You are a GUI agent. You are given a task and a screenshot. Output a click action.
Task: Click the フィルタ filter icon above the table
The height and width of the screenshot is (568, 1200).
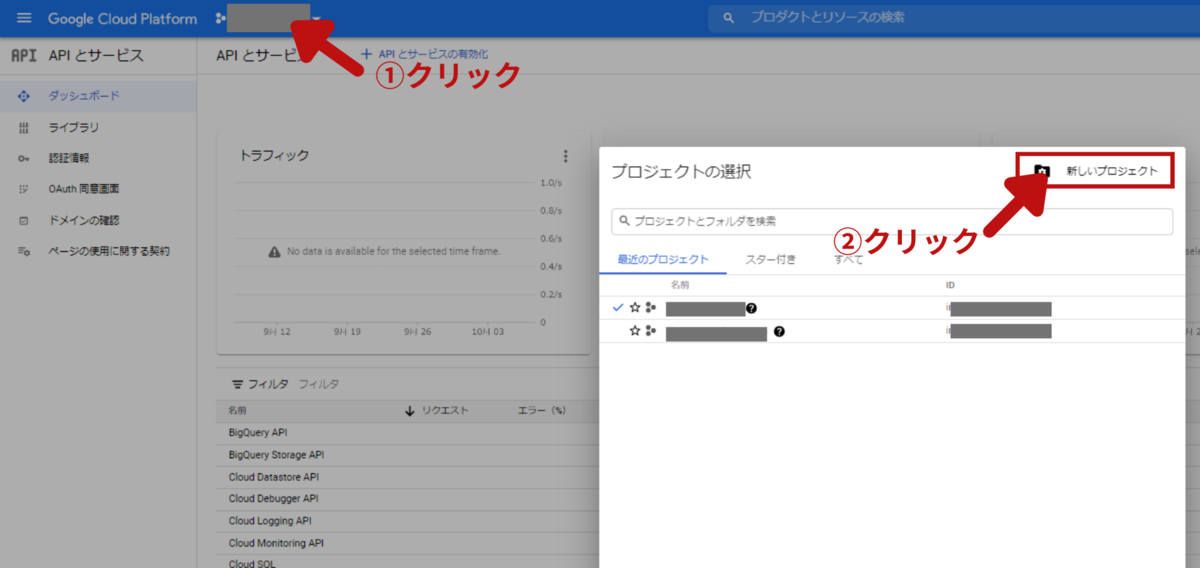[238, 384]
